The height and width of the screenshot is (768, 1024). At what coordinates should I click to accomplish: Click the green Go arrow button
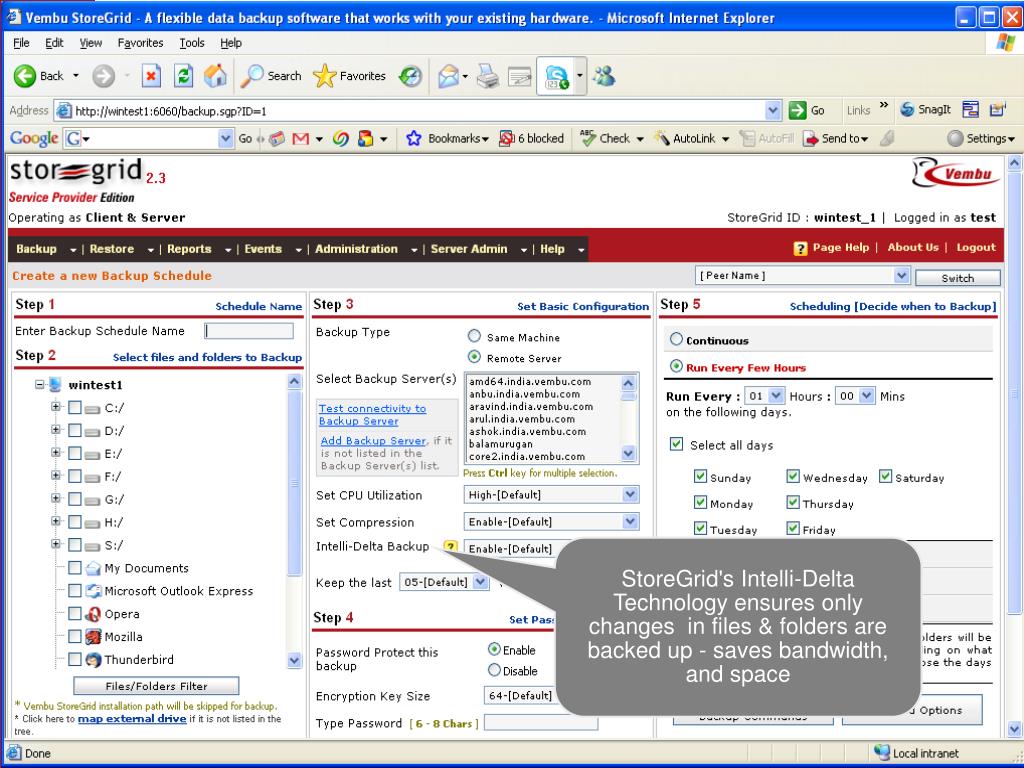pyautogui.click(x=797, y=110)
